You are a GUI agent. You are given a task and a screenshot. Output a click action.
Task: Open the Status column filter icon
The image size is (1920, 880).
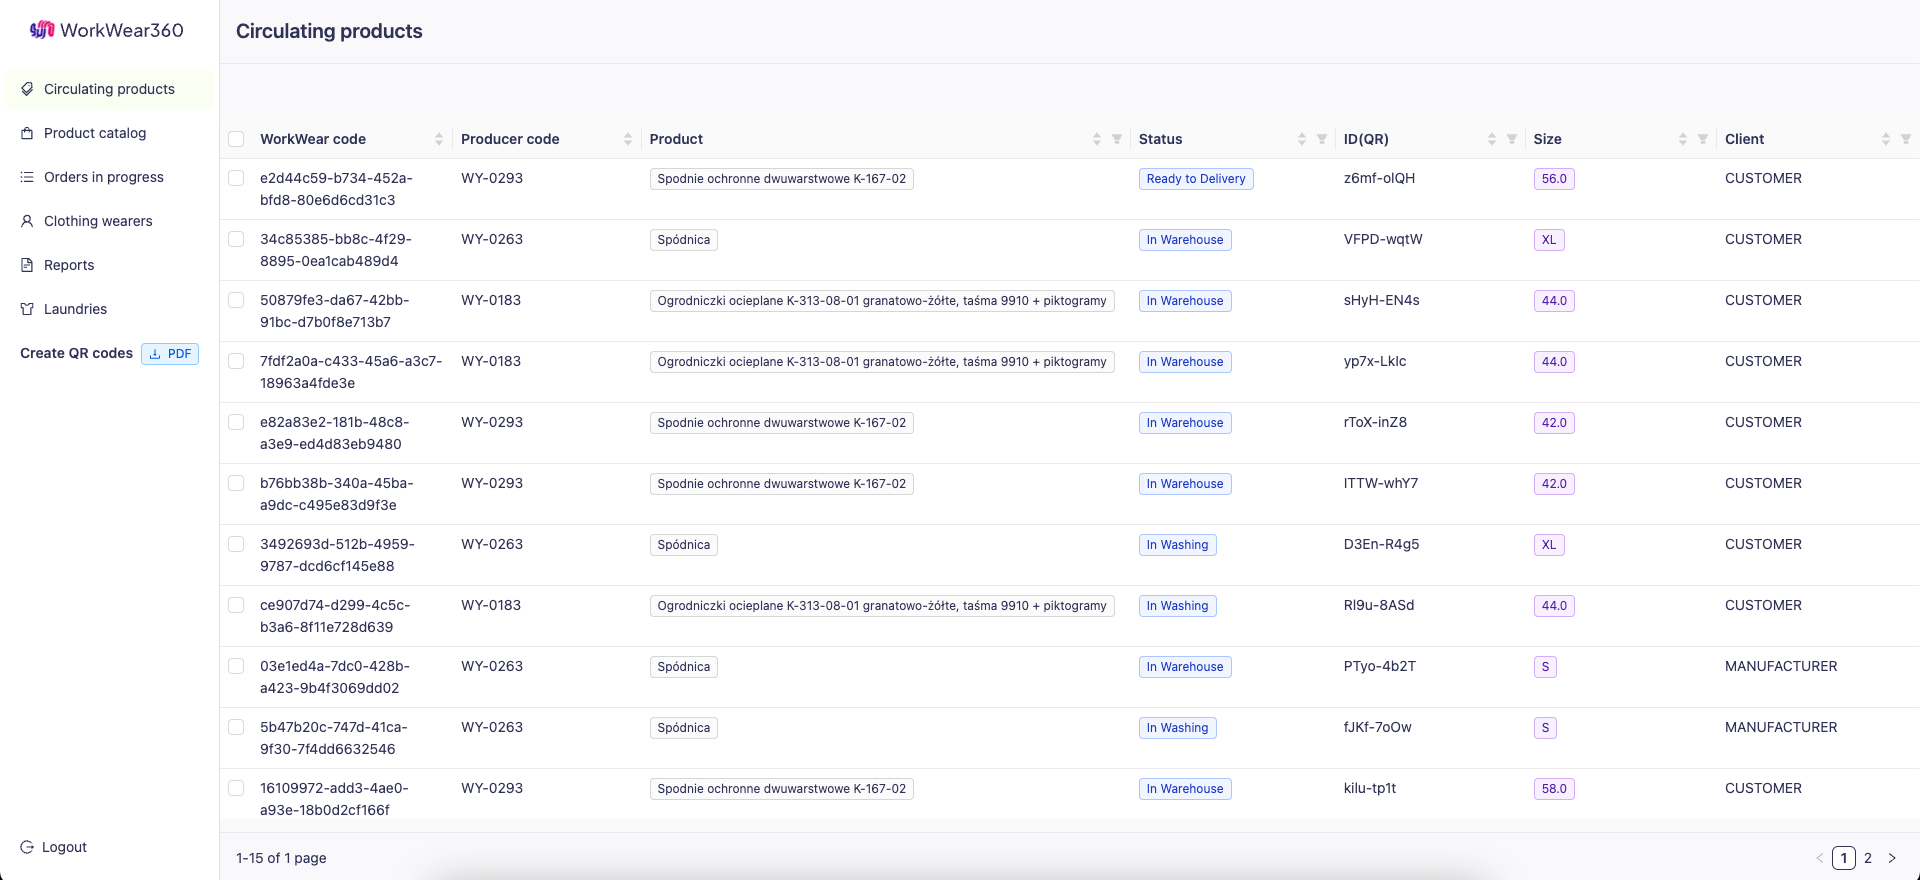1322,139
